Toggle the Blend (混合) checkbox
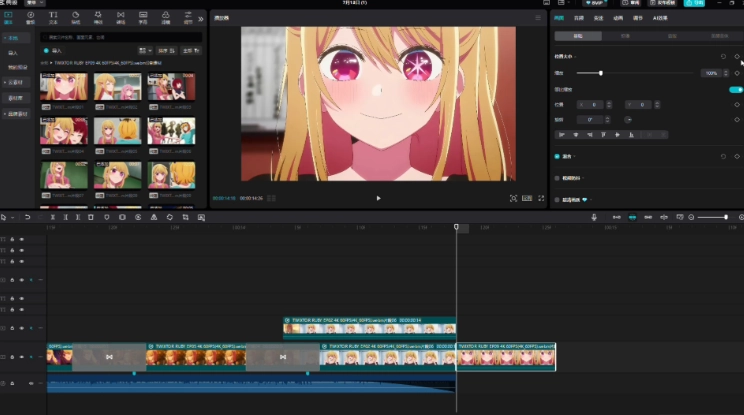Image resolution: width=744 pixels, height=415 pixels. click(x=557, y=157)
